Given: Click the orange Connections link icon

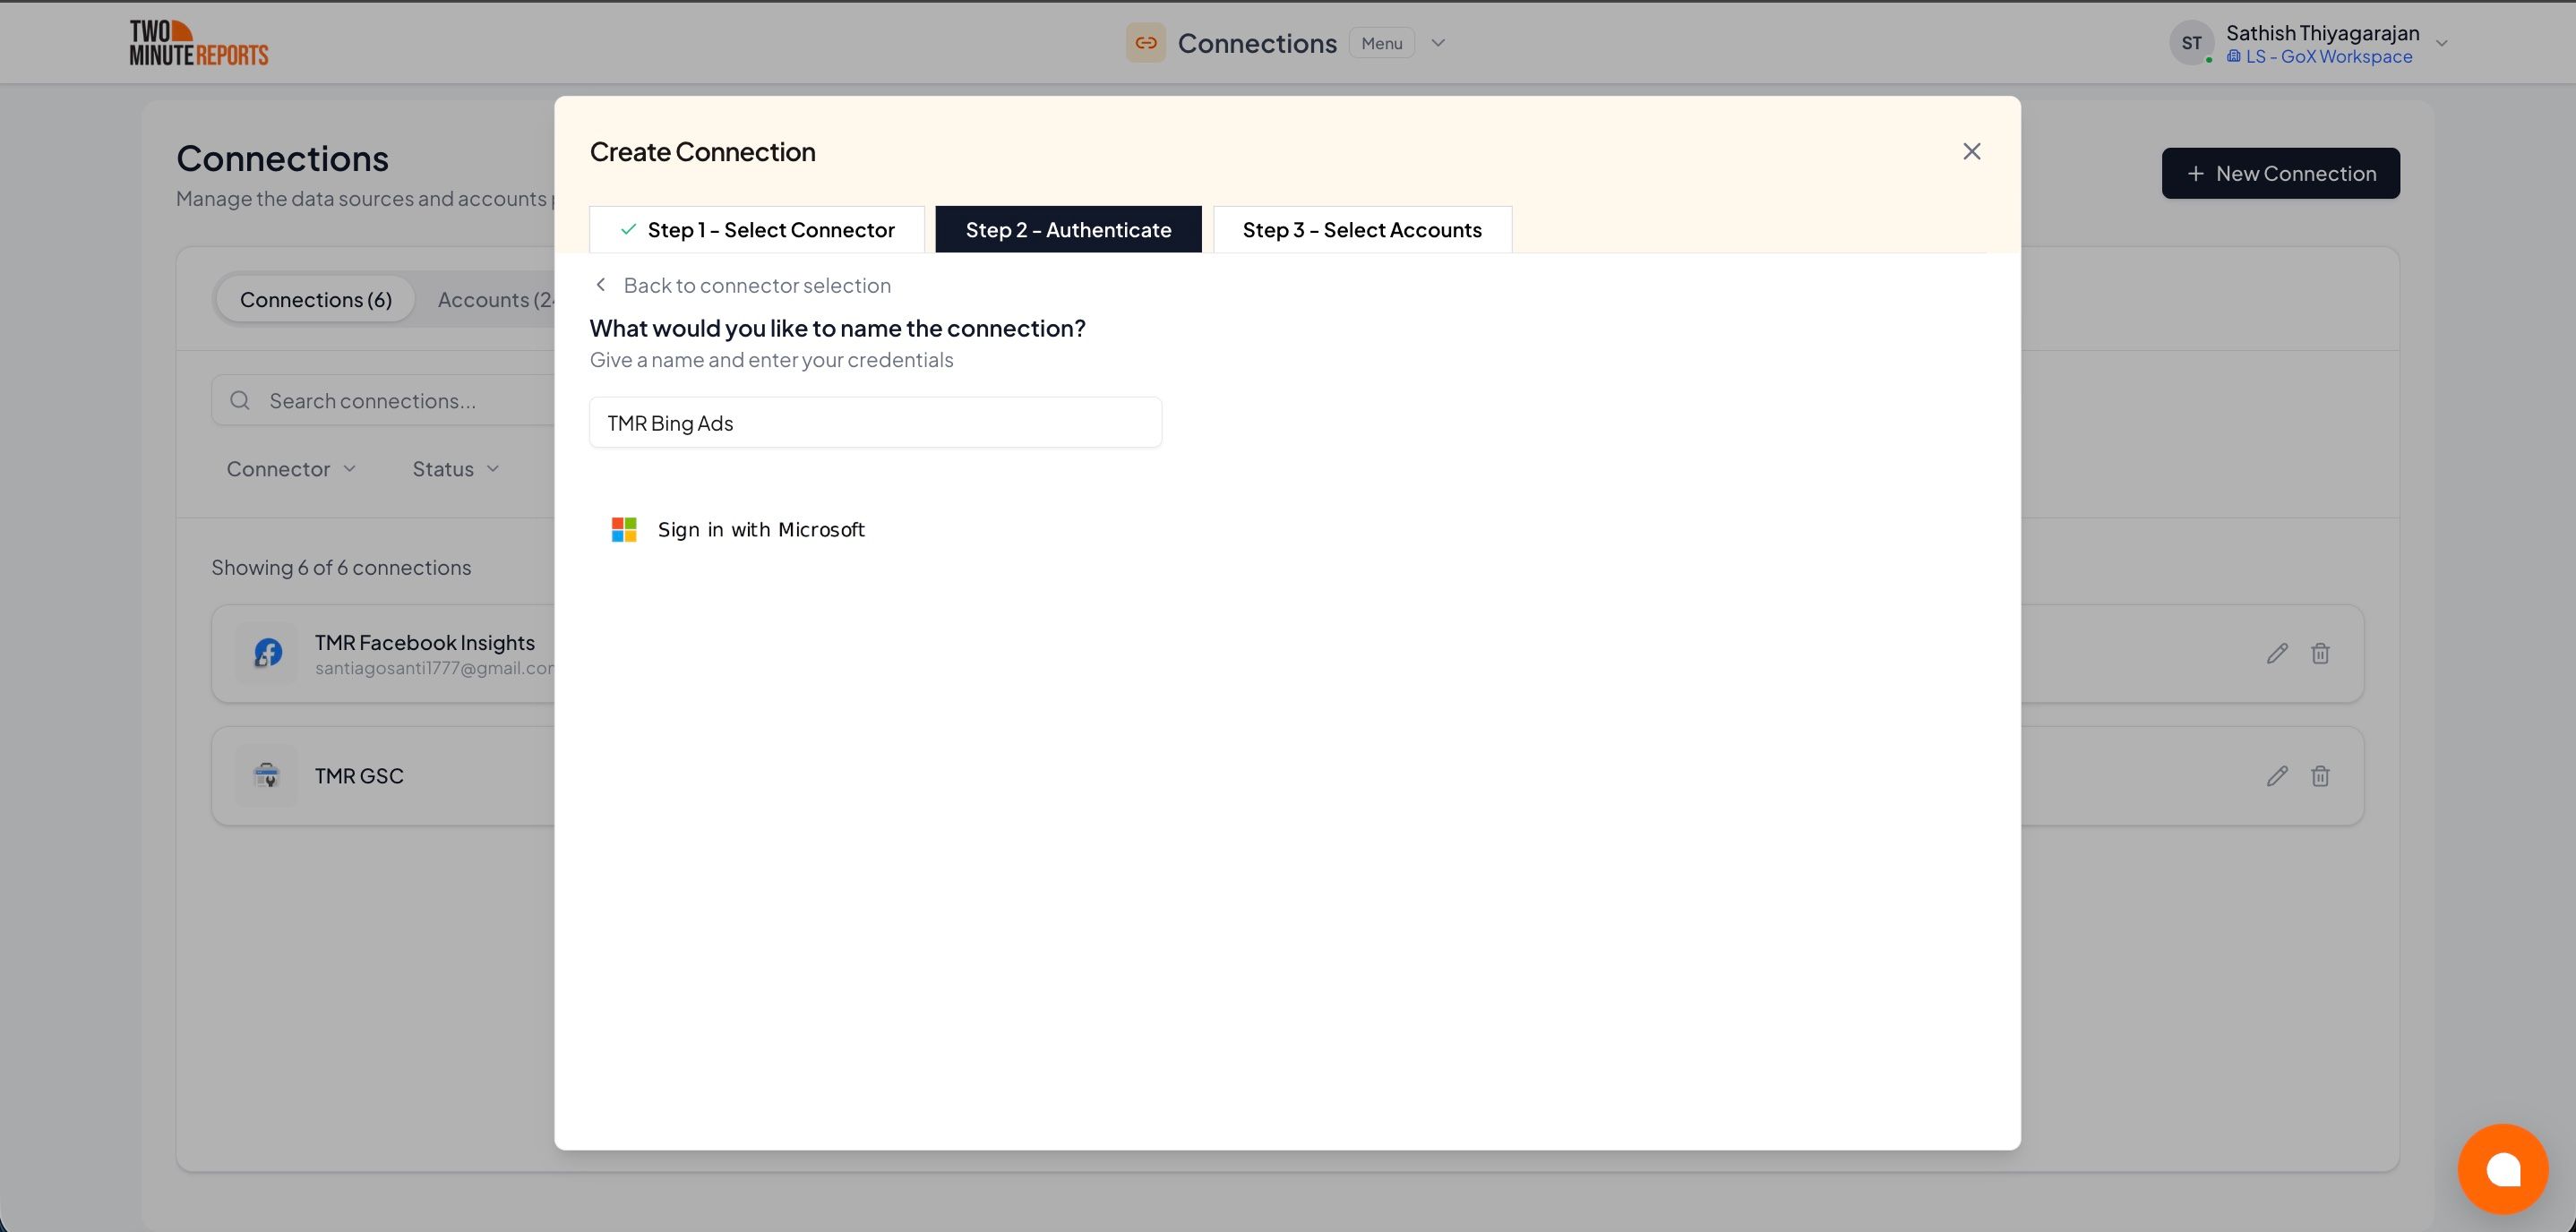Looking at the screenshot, I should [x=1146, y=43].
